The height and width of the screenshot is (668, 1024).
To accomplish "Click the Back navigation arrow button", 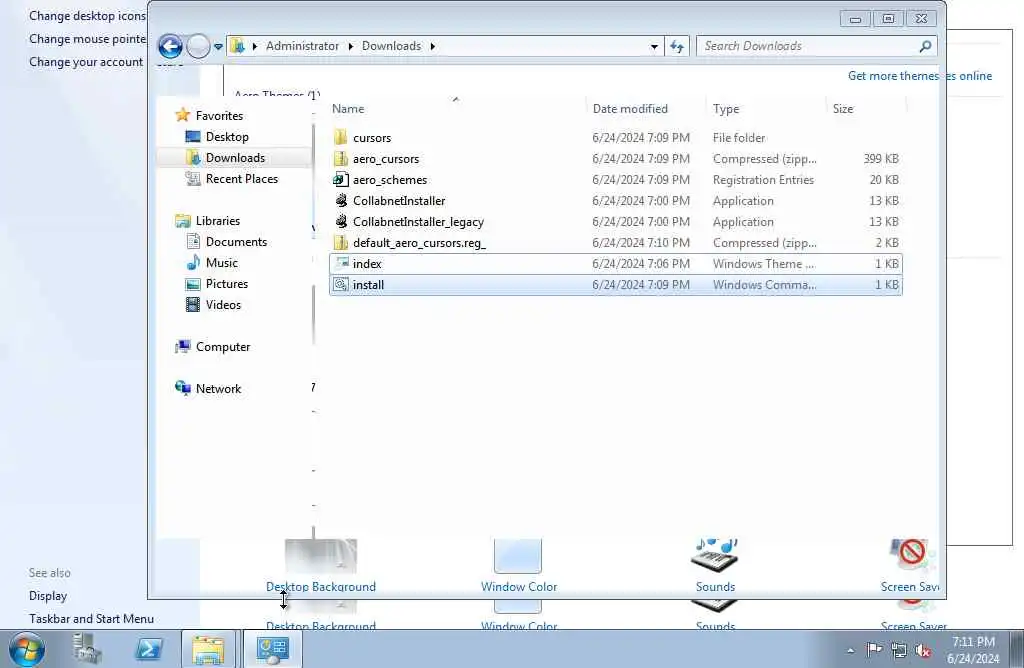I will (x=170, y=46).
